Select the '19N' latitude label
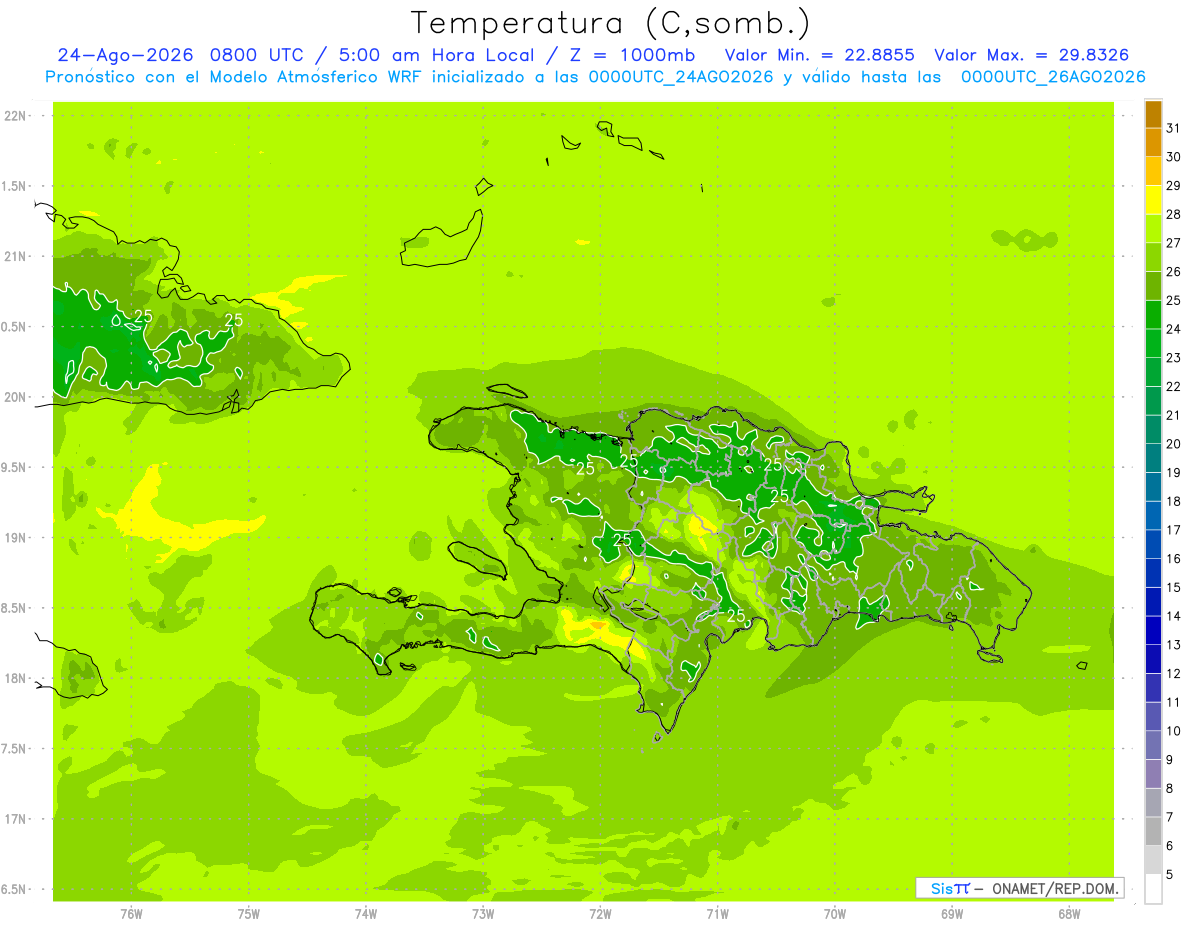The image size is (1200, 927). 16,538
